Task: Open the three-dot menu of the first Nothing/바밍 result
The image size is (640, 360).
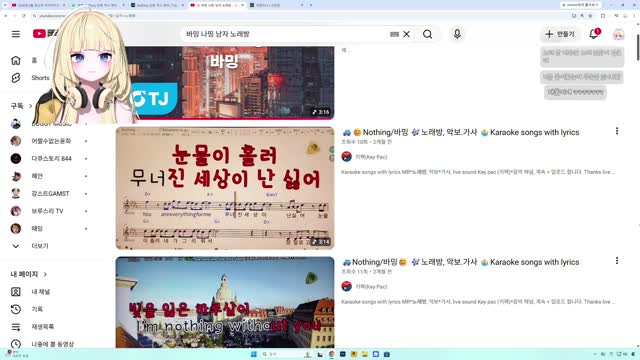Action: tap(617, 131)
